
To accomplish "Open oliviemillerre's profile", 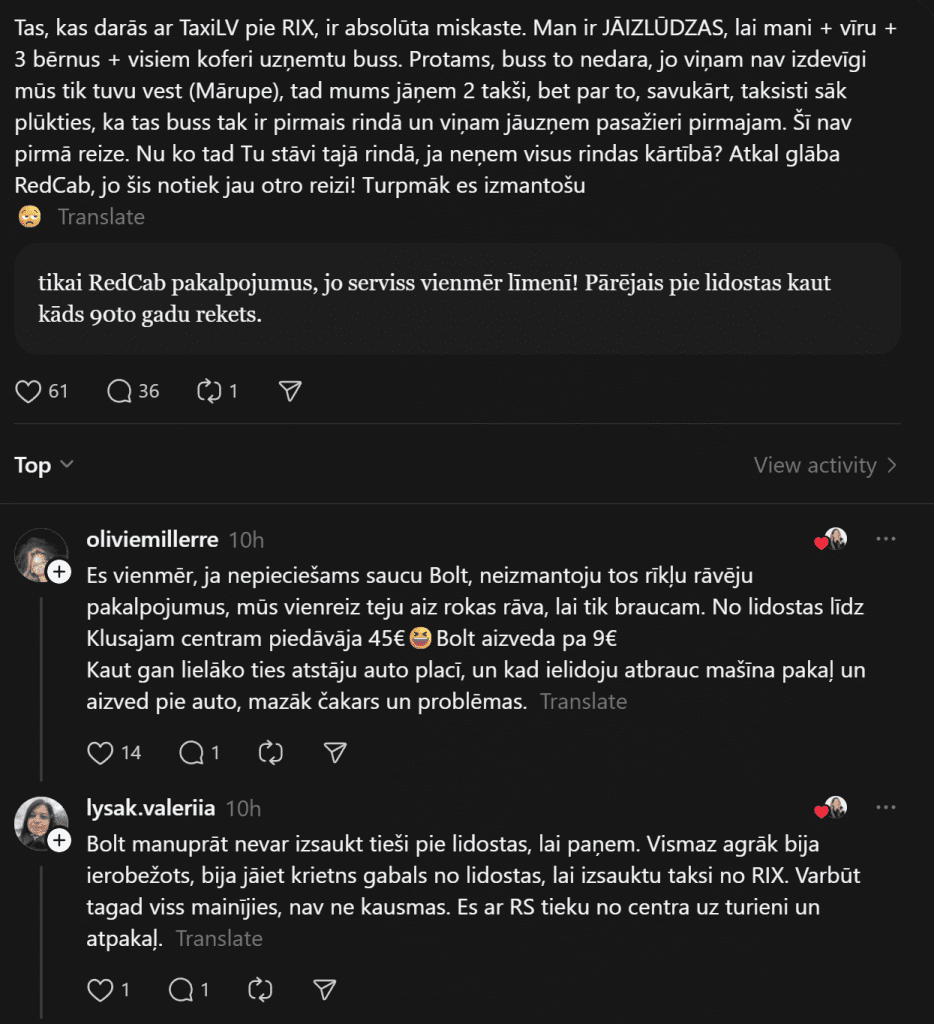I will (x=152, y=540).
